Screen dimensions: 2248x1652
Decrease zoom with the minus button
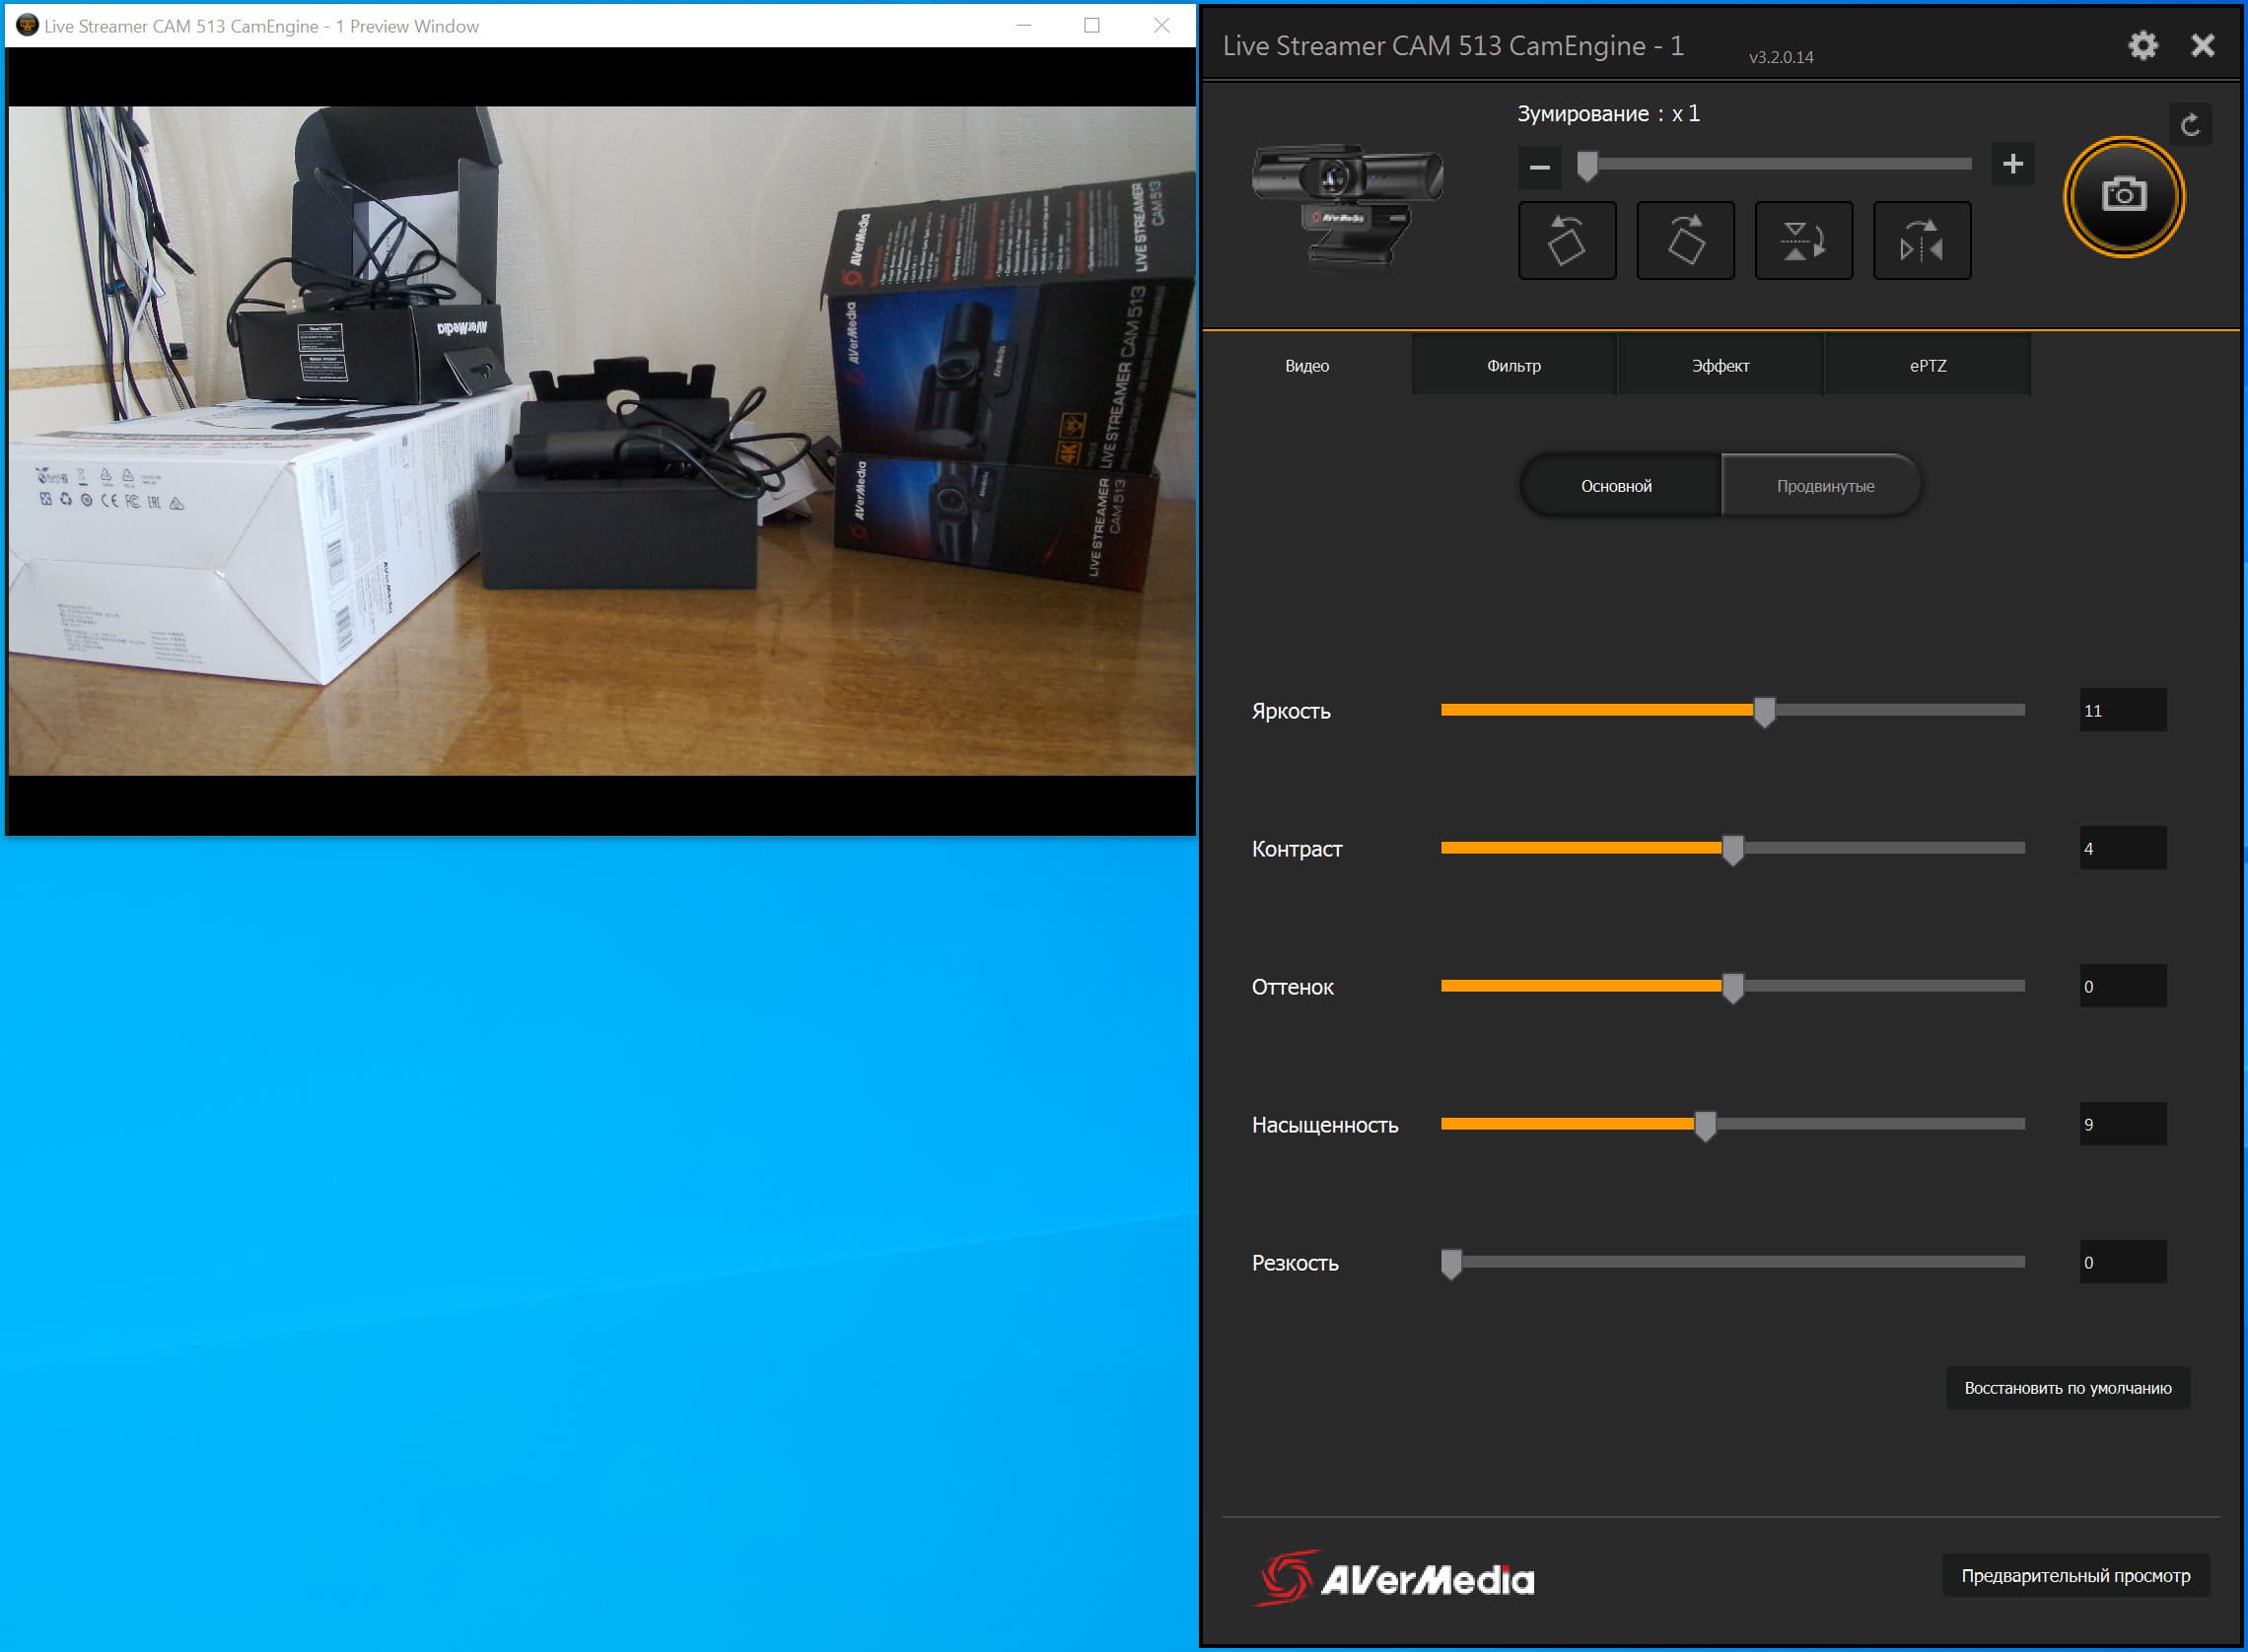tap(1539, 166)
